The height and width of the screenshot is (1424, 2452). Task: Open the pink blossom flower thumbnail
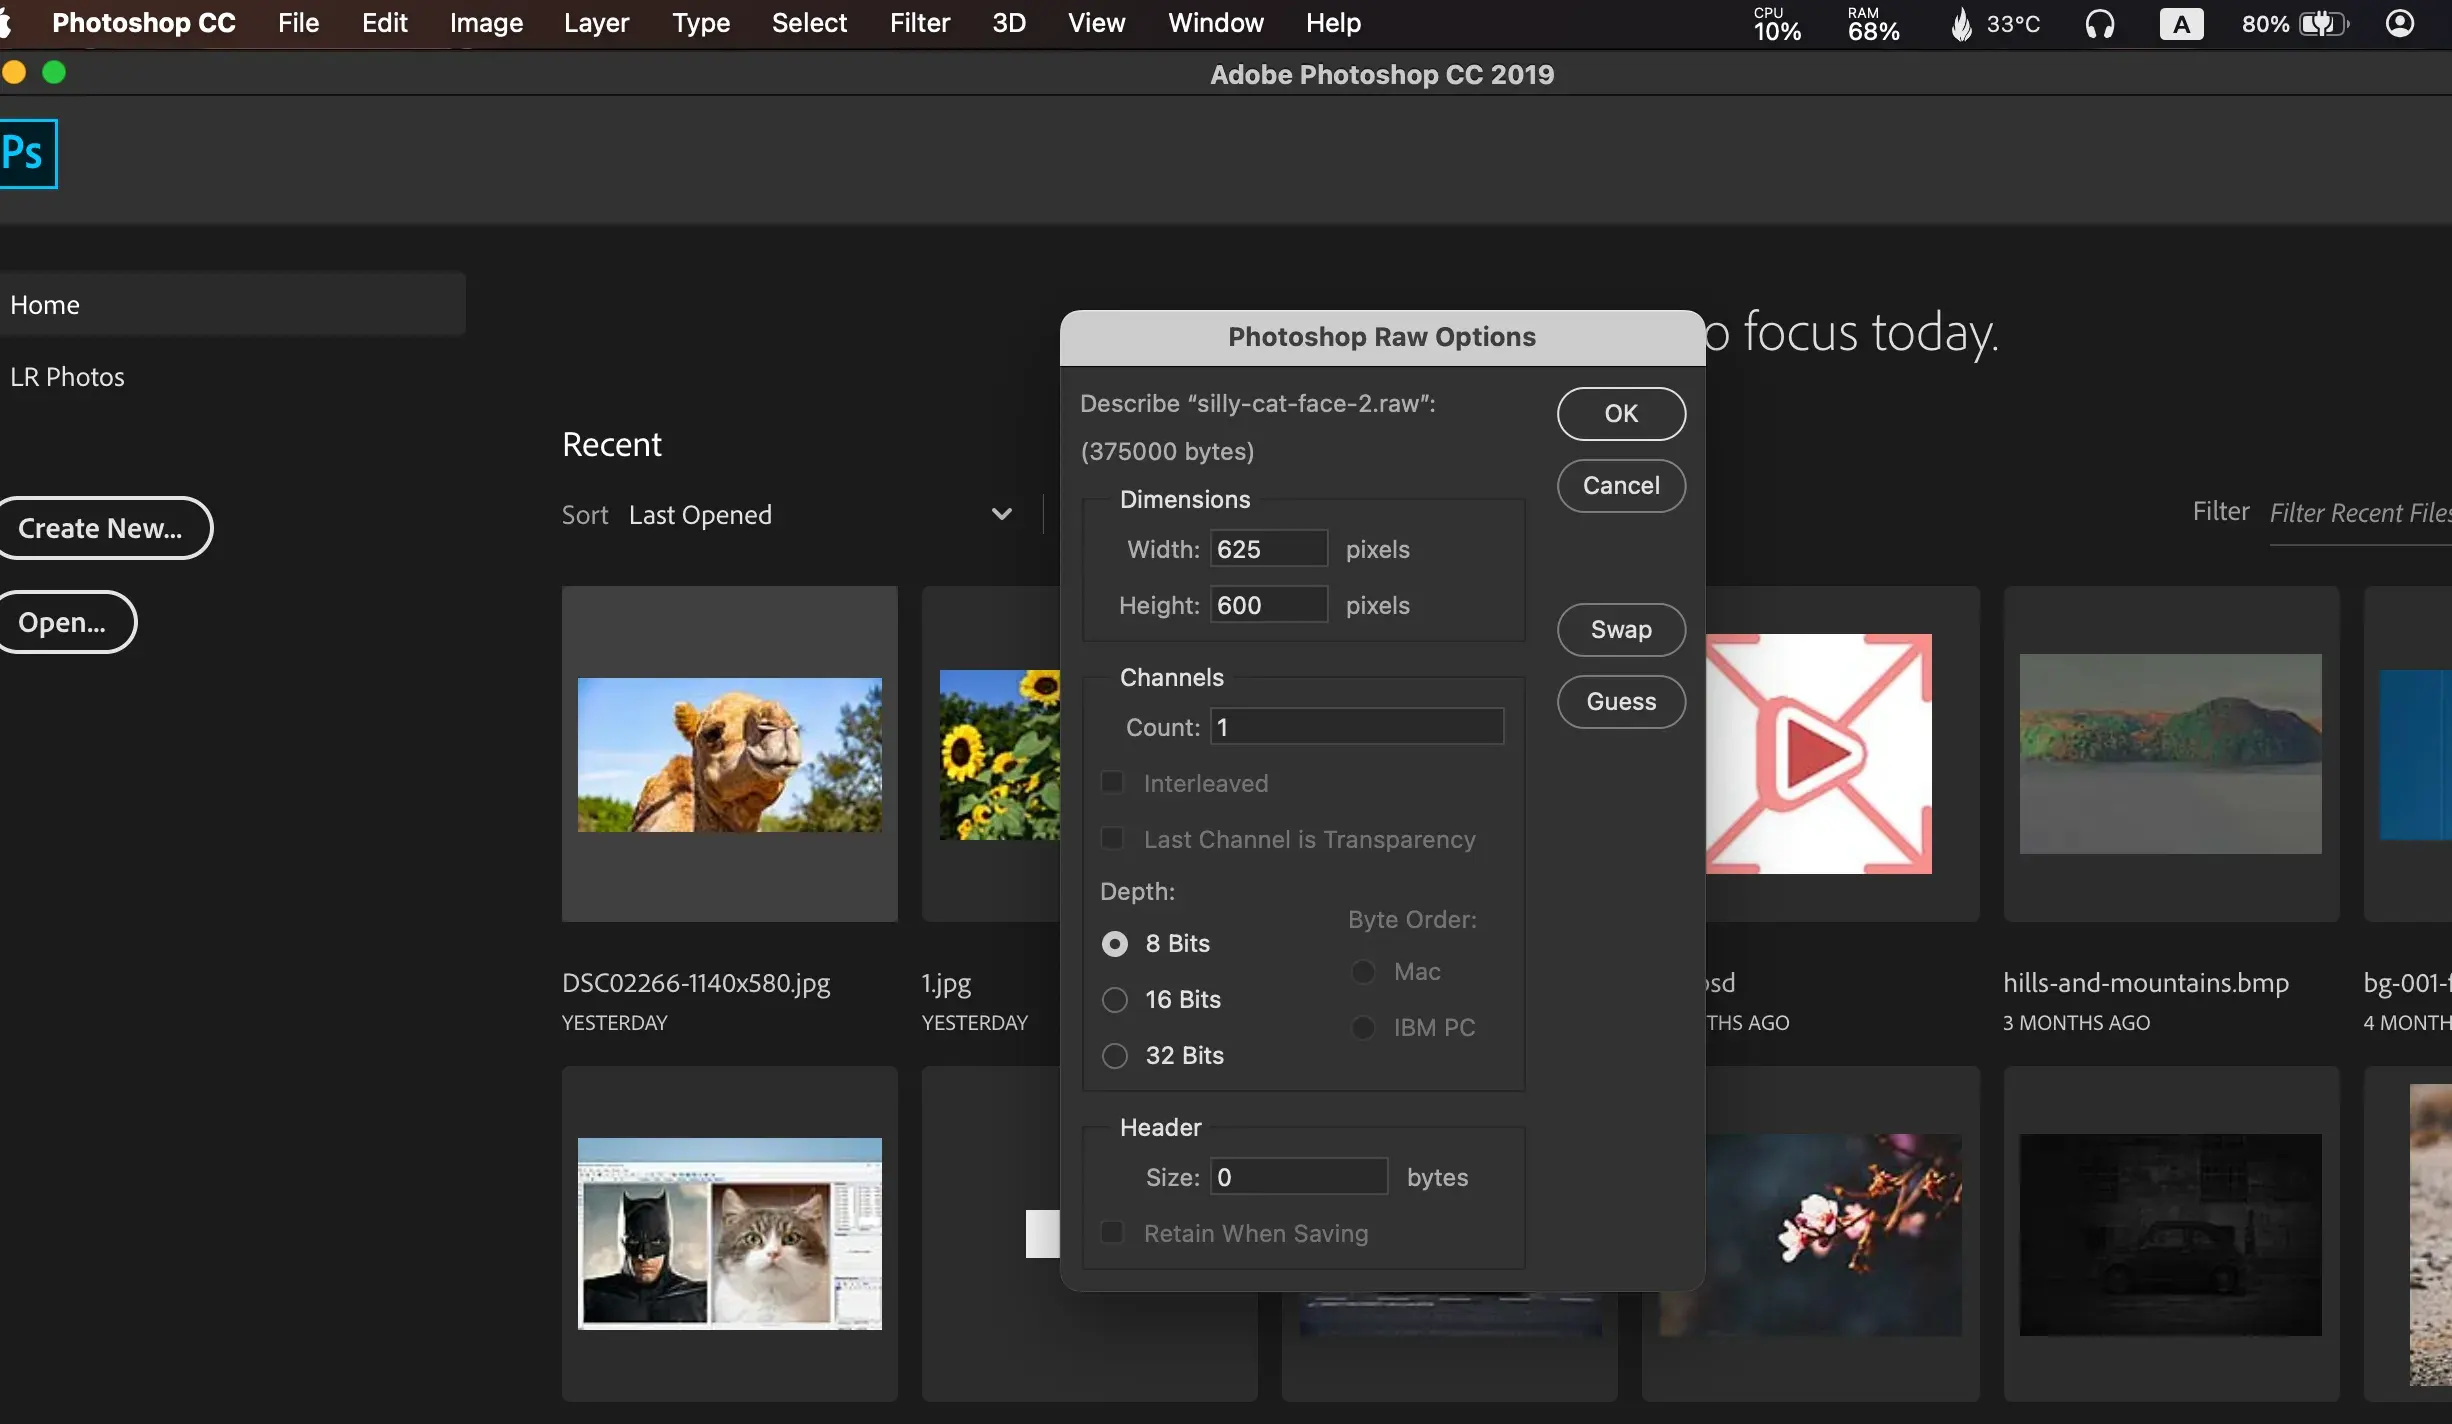click(x=1834, y=1234)
